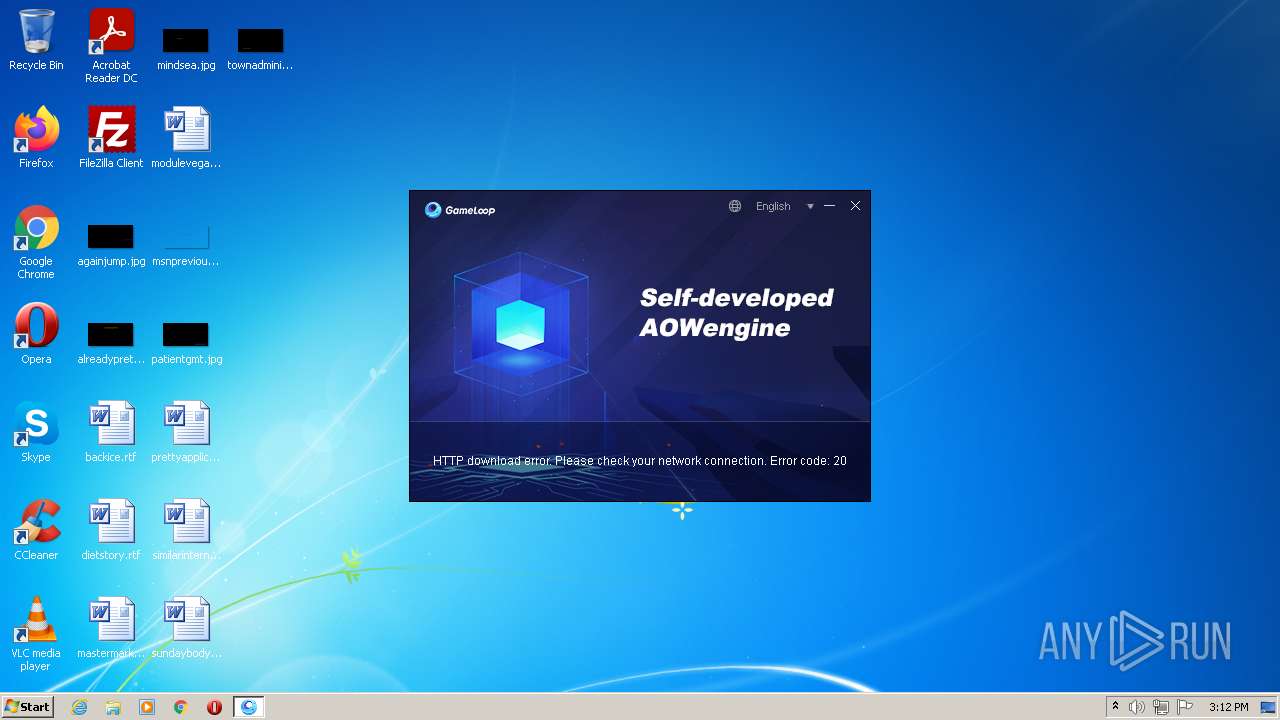Click the globe language icon

click(x=735, y=206)
